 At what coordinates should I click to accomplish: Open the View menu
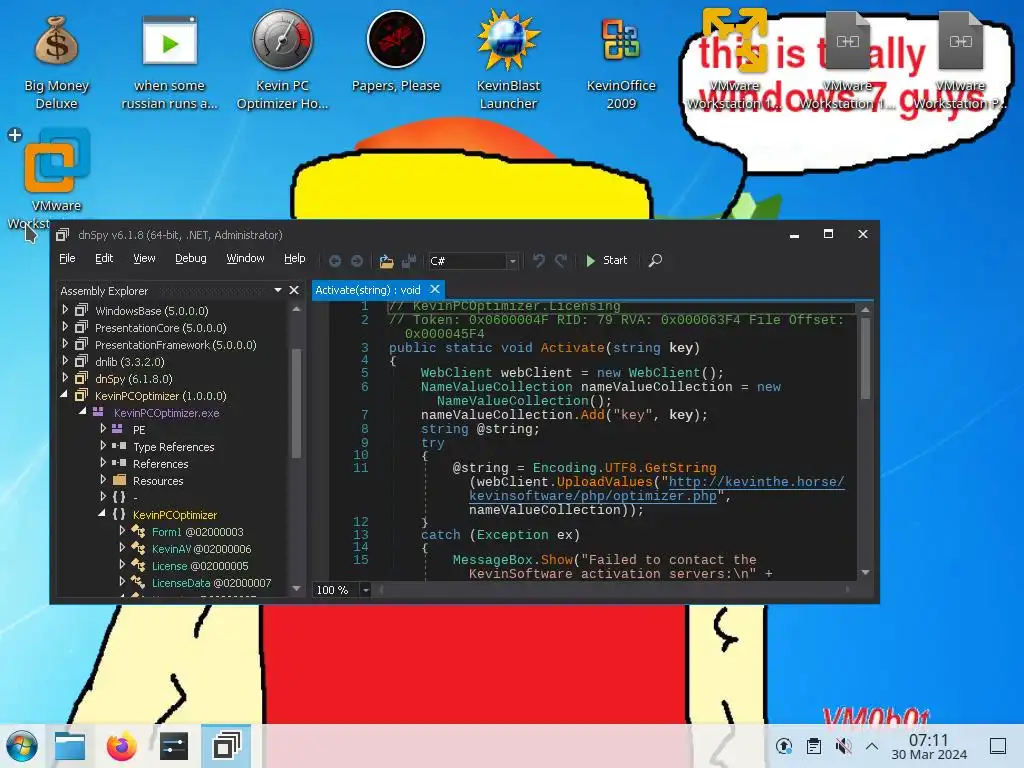144,258
